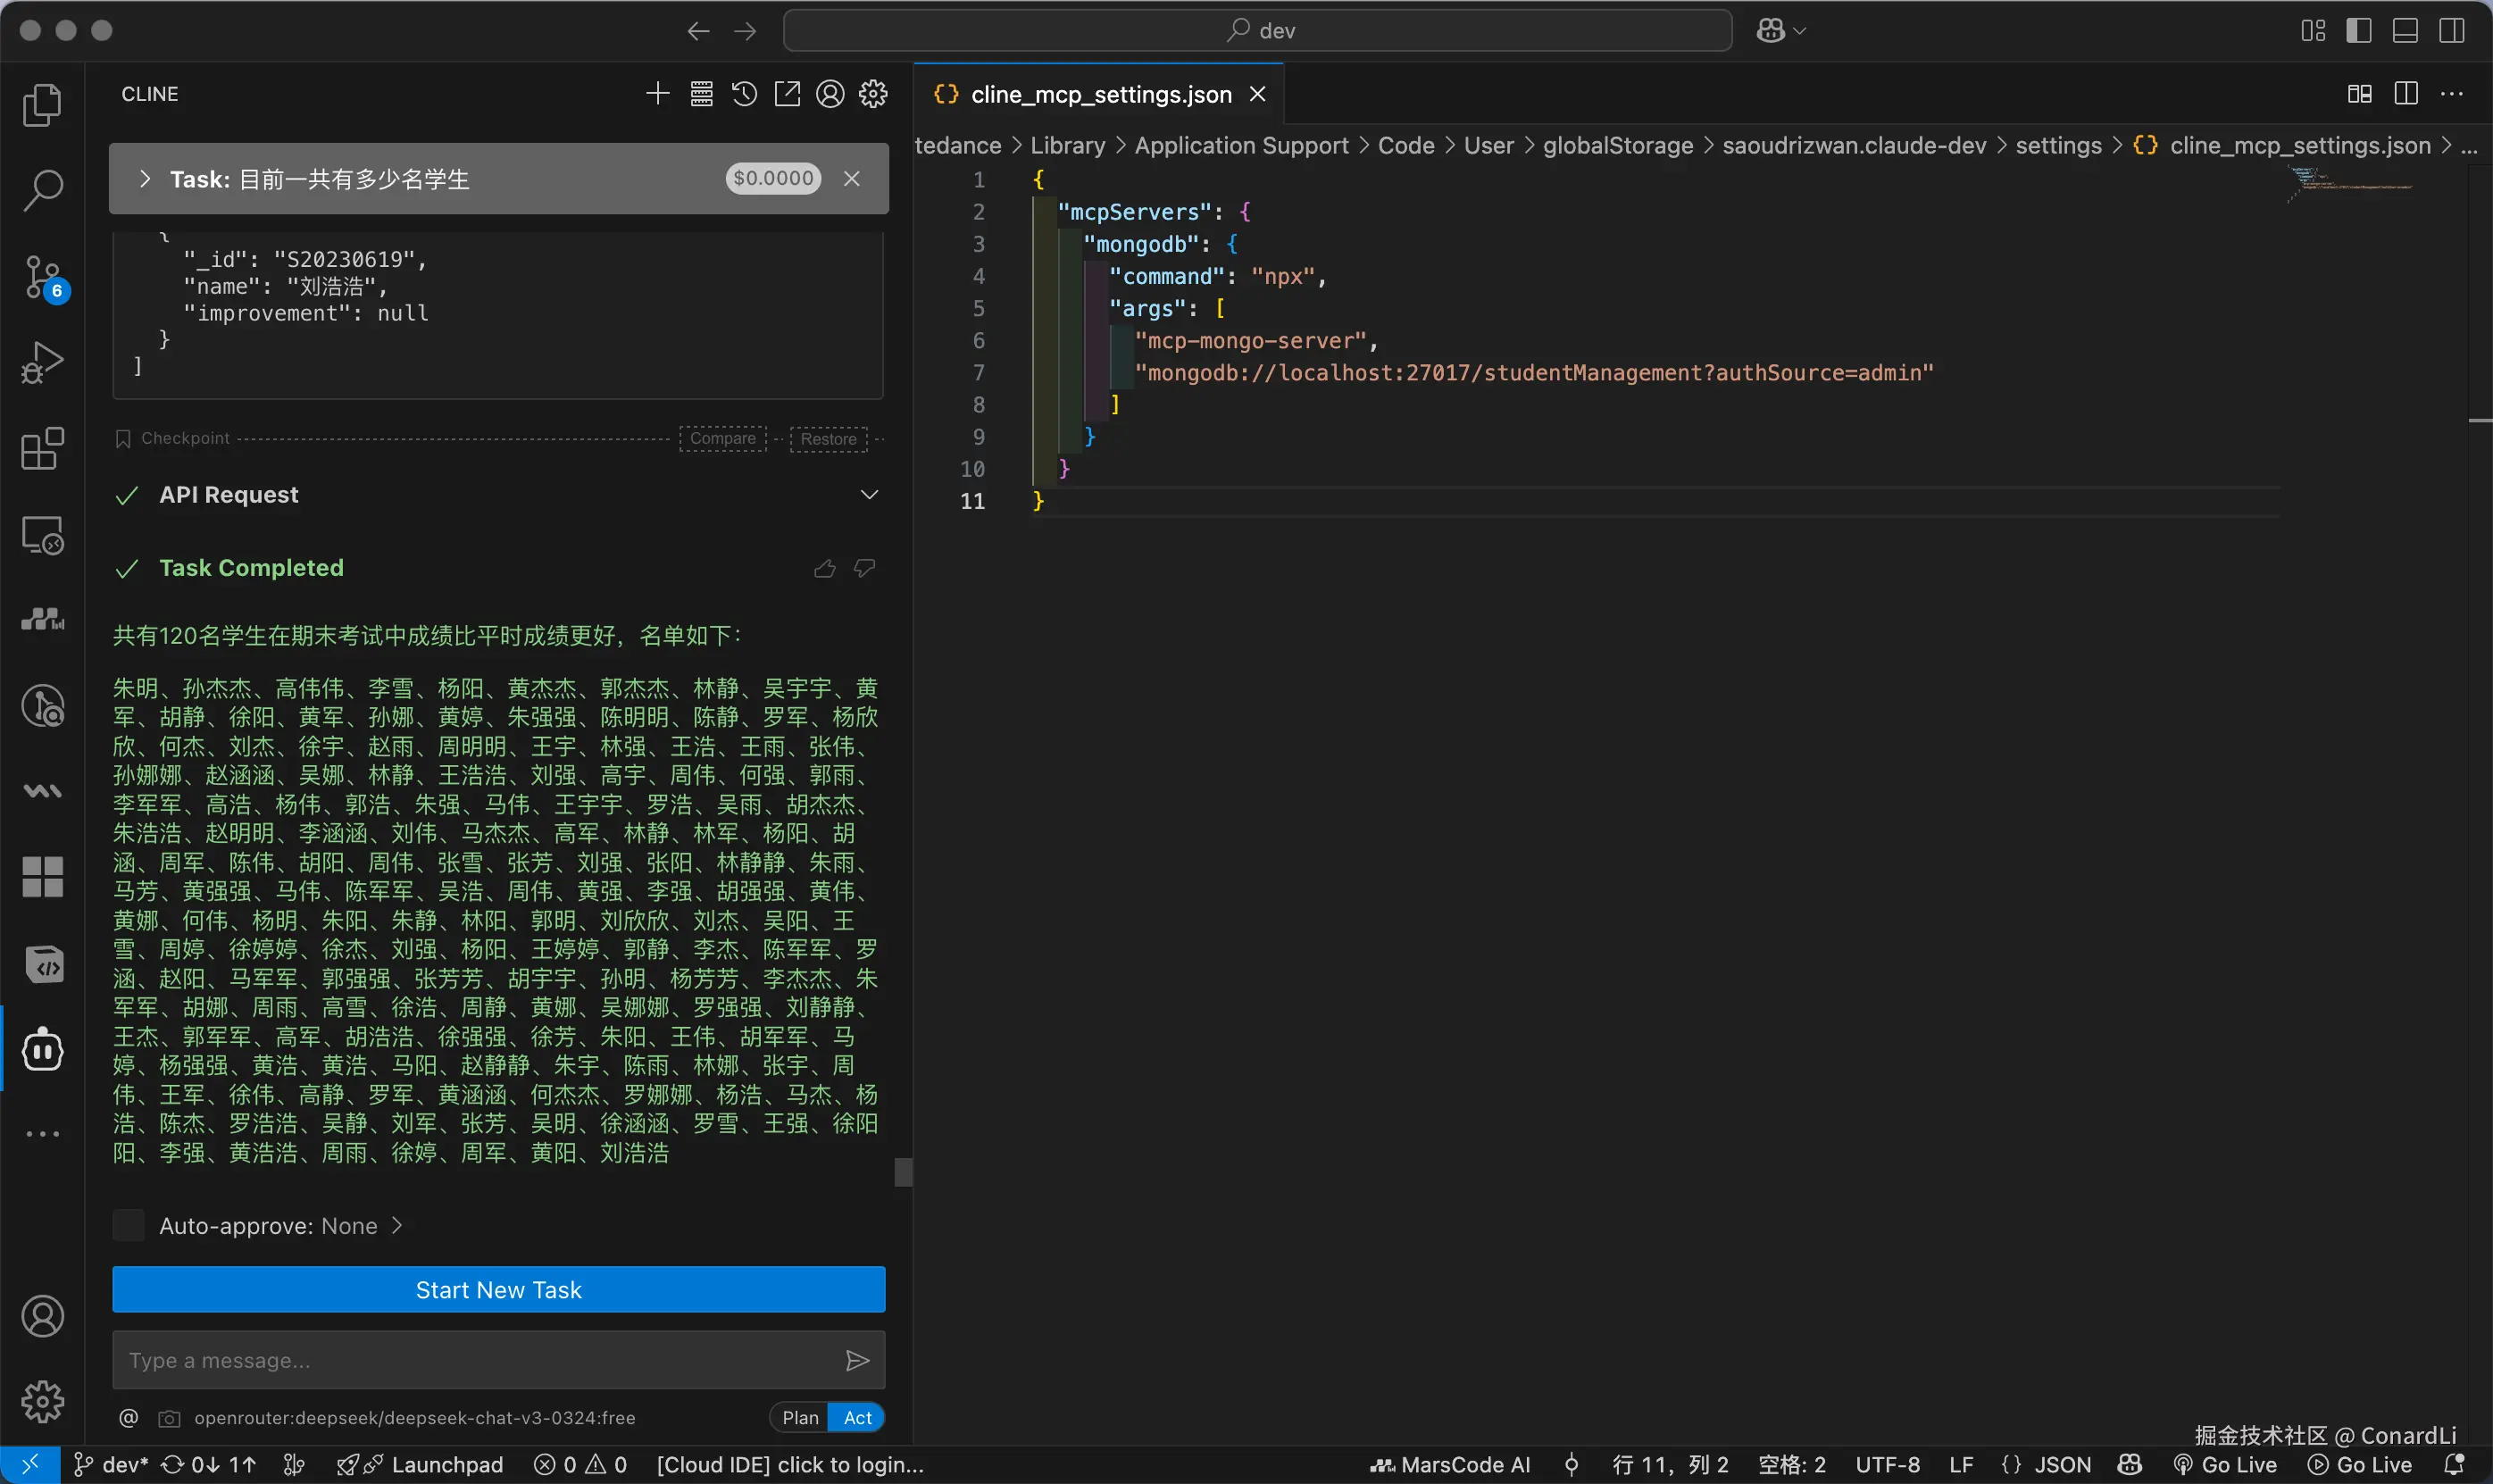Switch to Plan mode
The width and height of the screenshot is (2493, 1484).
click(x=799, y=1417)
